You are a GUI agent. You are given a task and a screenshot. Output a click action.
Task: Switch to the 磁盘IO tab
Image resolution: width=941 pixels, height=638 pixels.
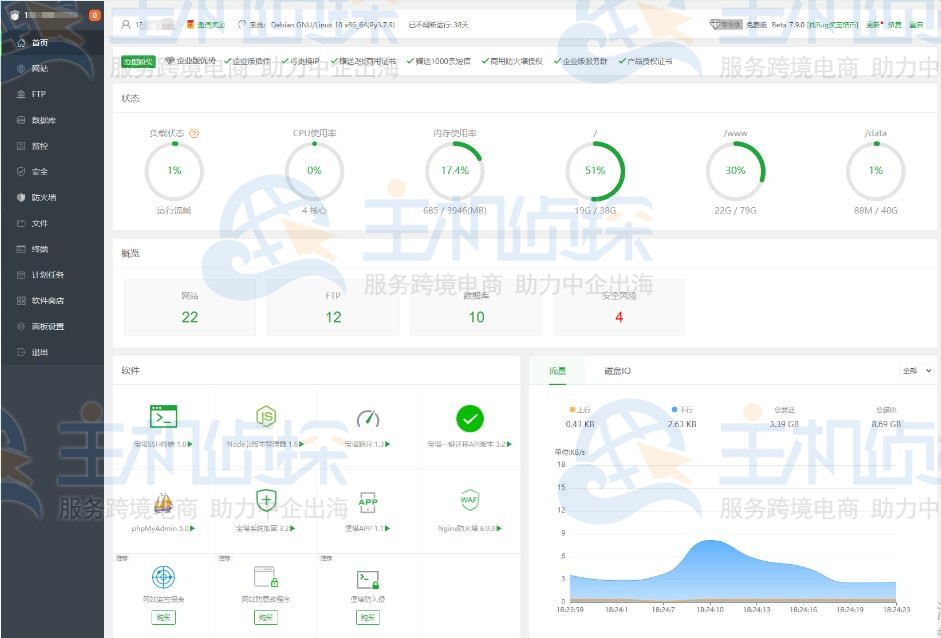pos(617,371)
